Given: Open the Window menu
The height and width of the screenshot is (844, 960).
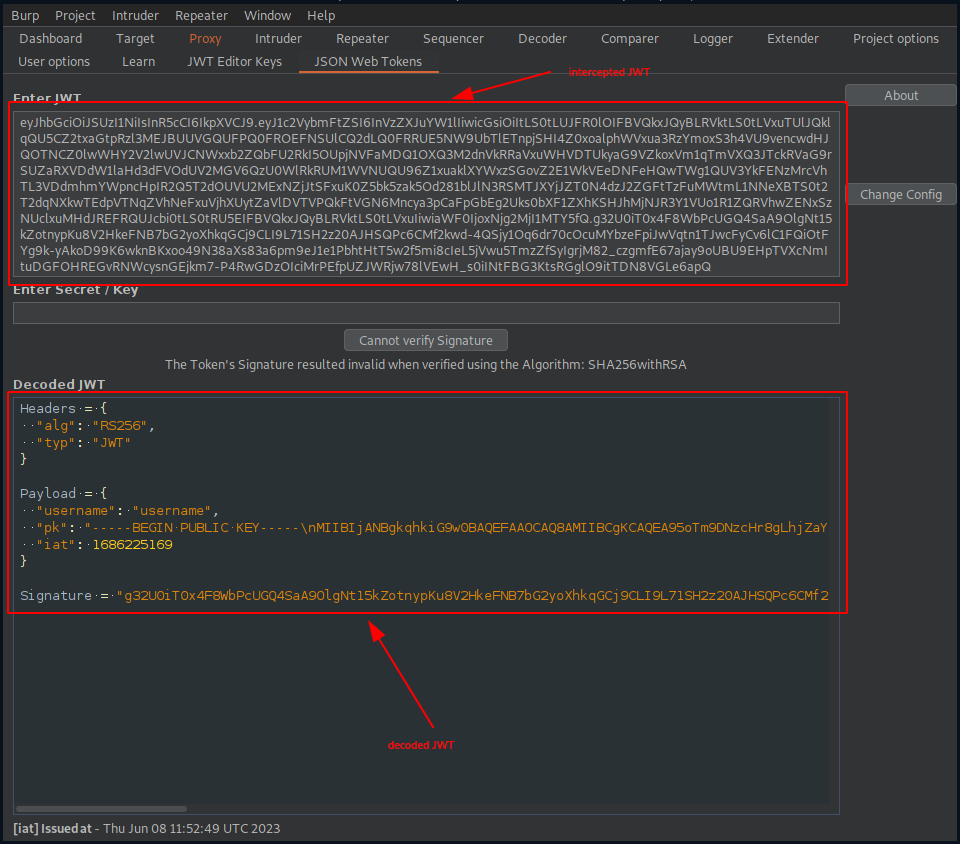Looking at the screenshot, I should point(267,15).
